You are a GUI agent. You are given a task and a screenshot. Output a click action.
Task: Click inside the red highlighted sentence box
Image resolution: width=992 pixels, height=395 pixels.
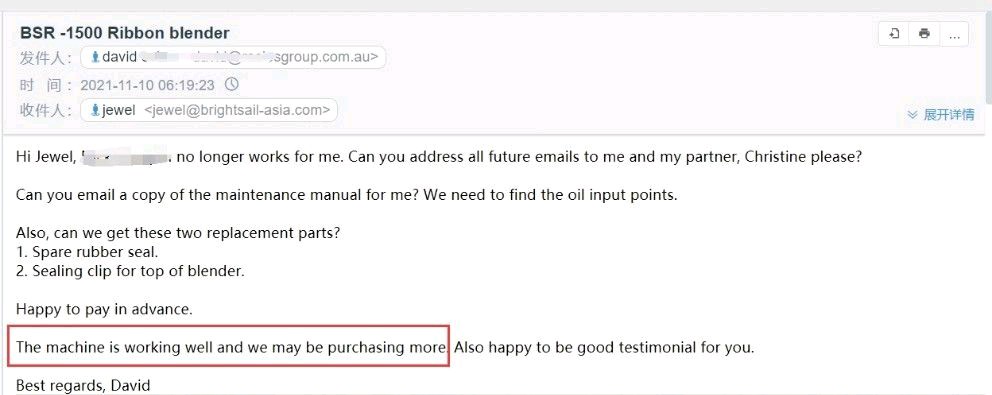pos(228,346)
